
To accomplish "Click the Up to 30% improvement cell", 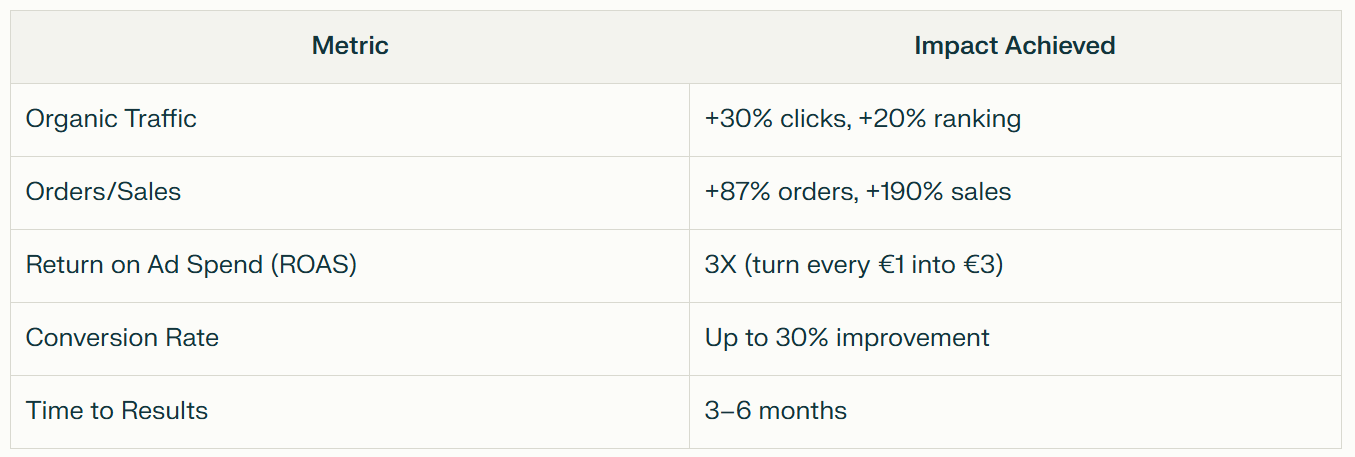I will coord(1015,339).
